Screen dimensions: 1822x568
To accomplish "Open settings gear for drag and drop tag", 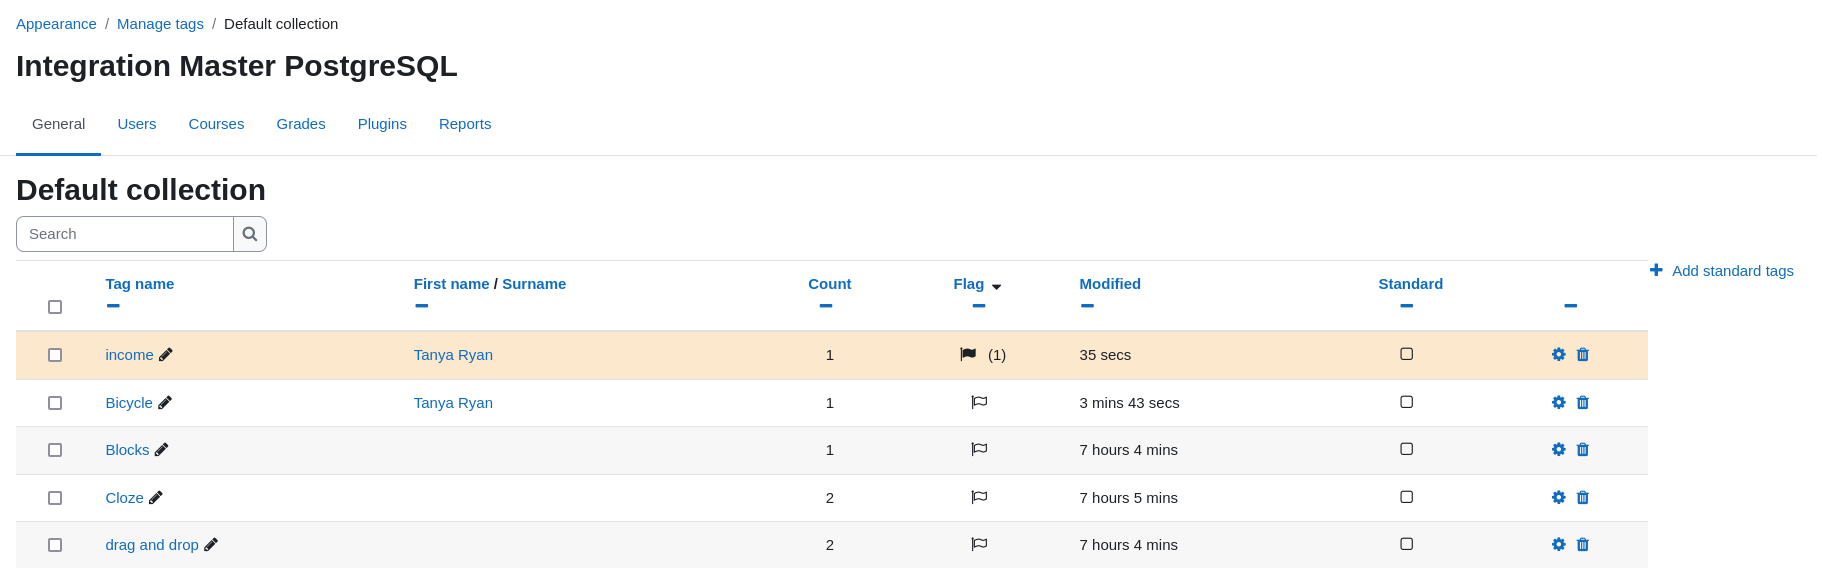I will pyautogui.click(x=1558, y=544).
